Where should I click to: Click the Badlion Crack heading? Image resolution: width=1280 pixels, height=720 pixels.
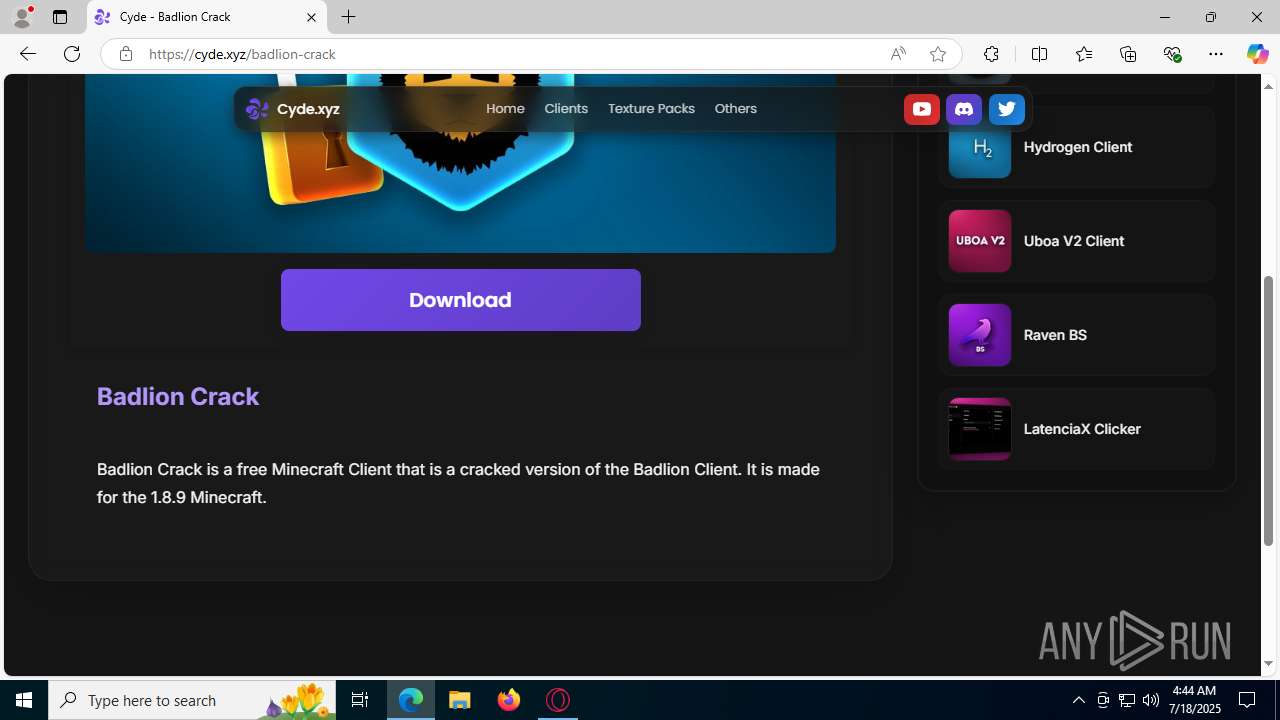point(178,397)
